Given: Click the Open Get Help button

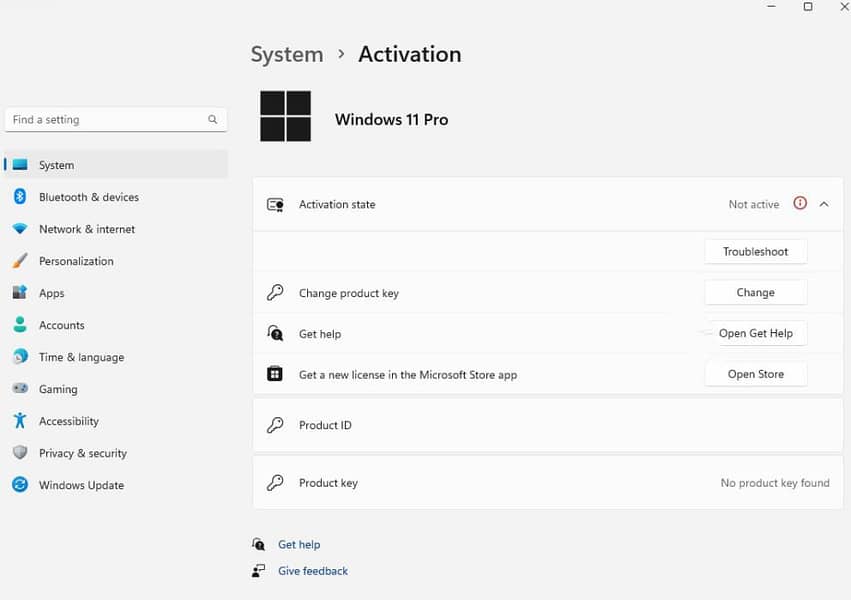Looking at the screenshot, I should 755,333.
